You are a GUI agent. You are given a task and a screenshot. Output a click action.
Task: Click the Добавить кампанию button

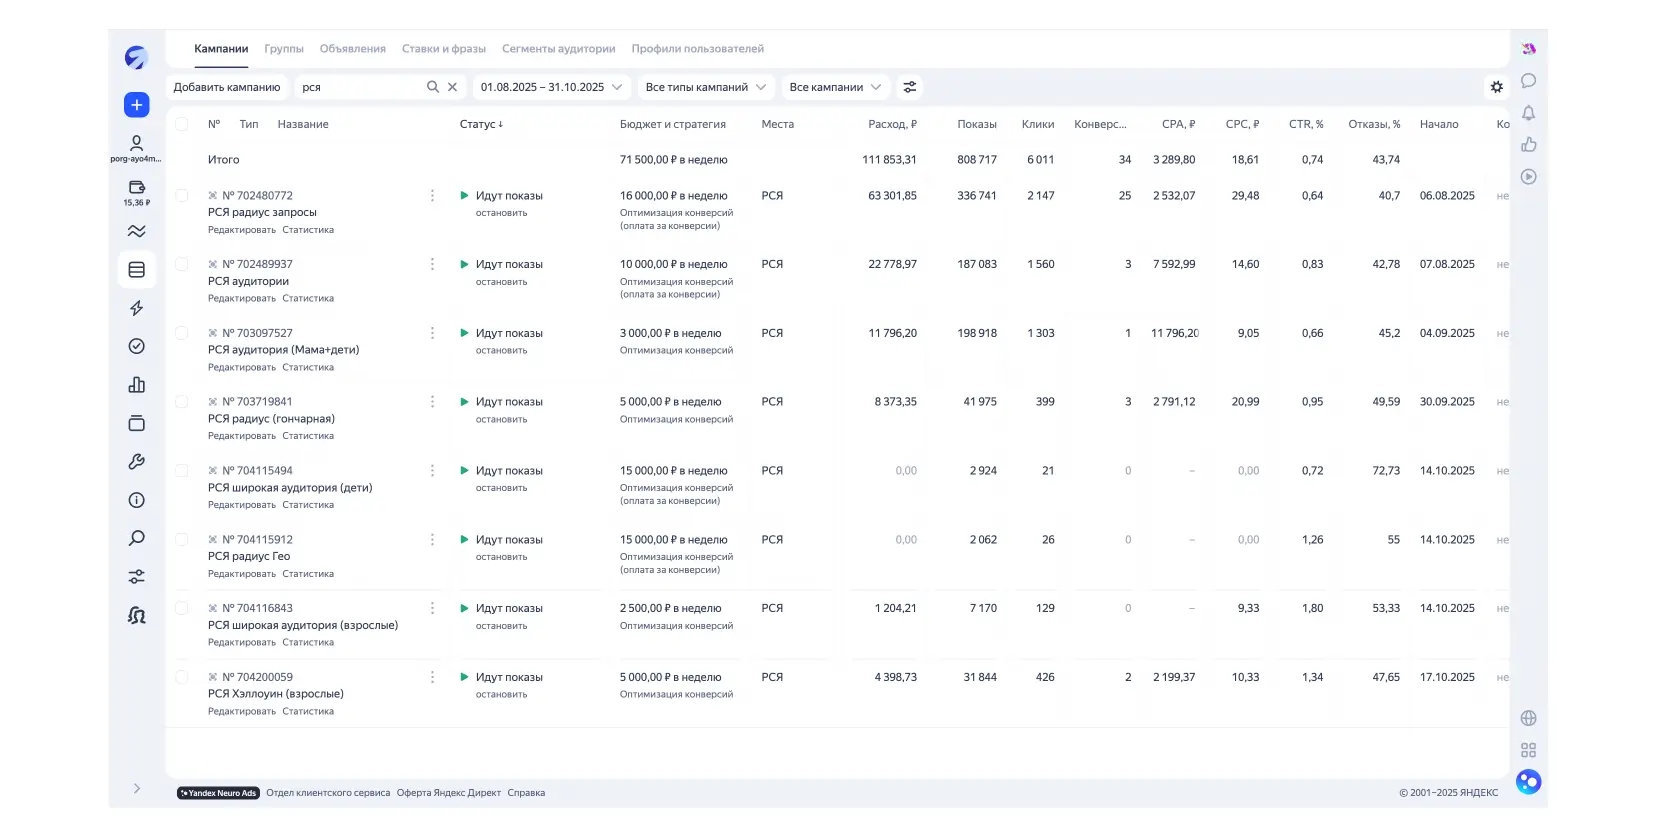[x=227, y=87]
